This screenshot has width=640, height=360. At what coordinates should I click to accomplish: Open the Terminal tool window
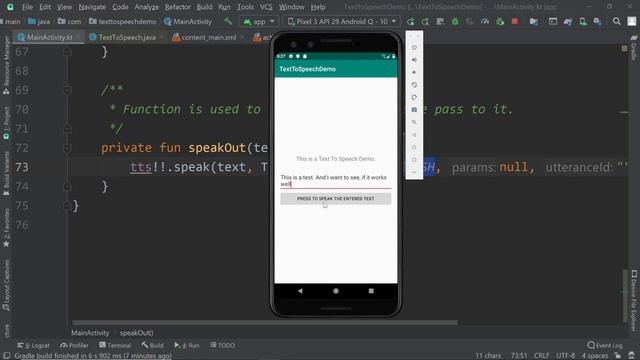click(115, 345)
